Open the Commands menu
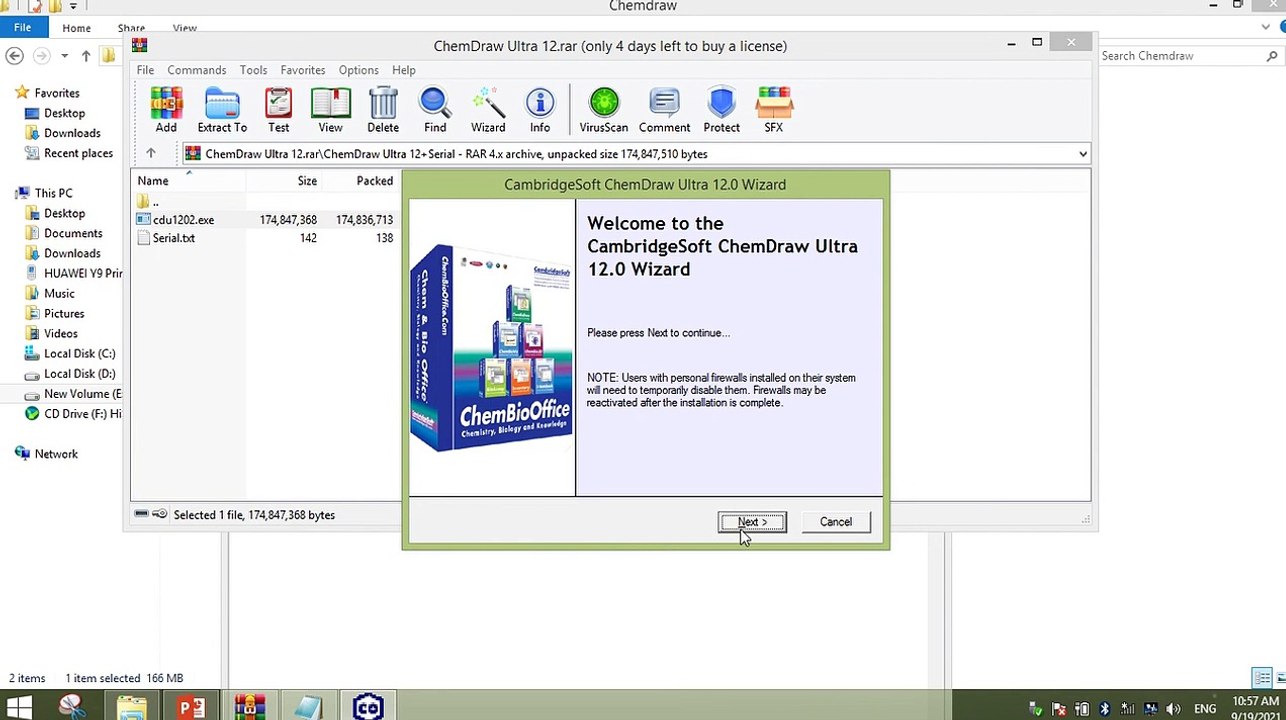The width and height of the screenshot is (1286, 720). coord(196,70)
